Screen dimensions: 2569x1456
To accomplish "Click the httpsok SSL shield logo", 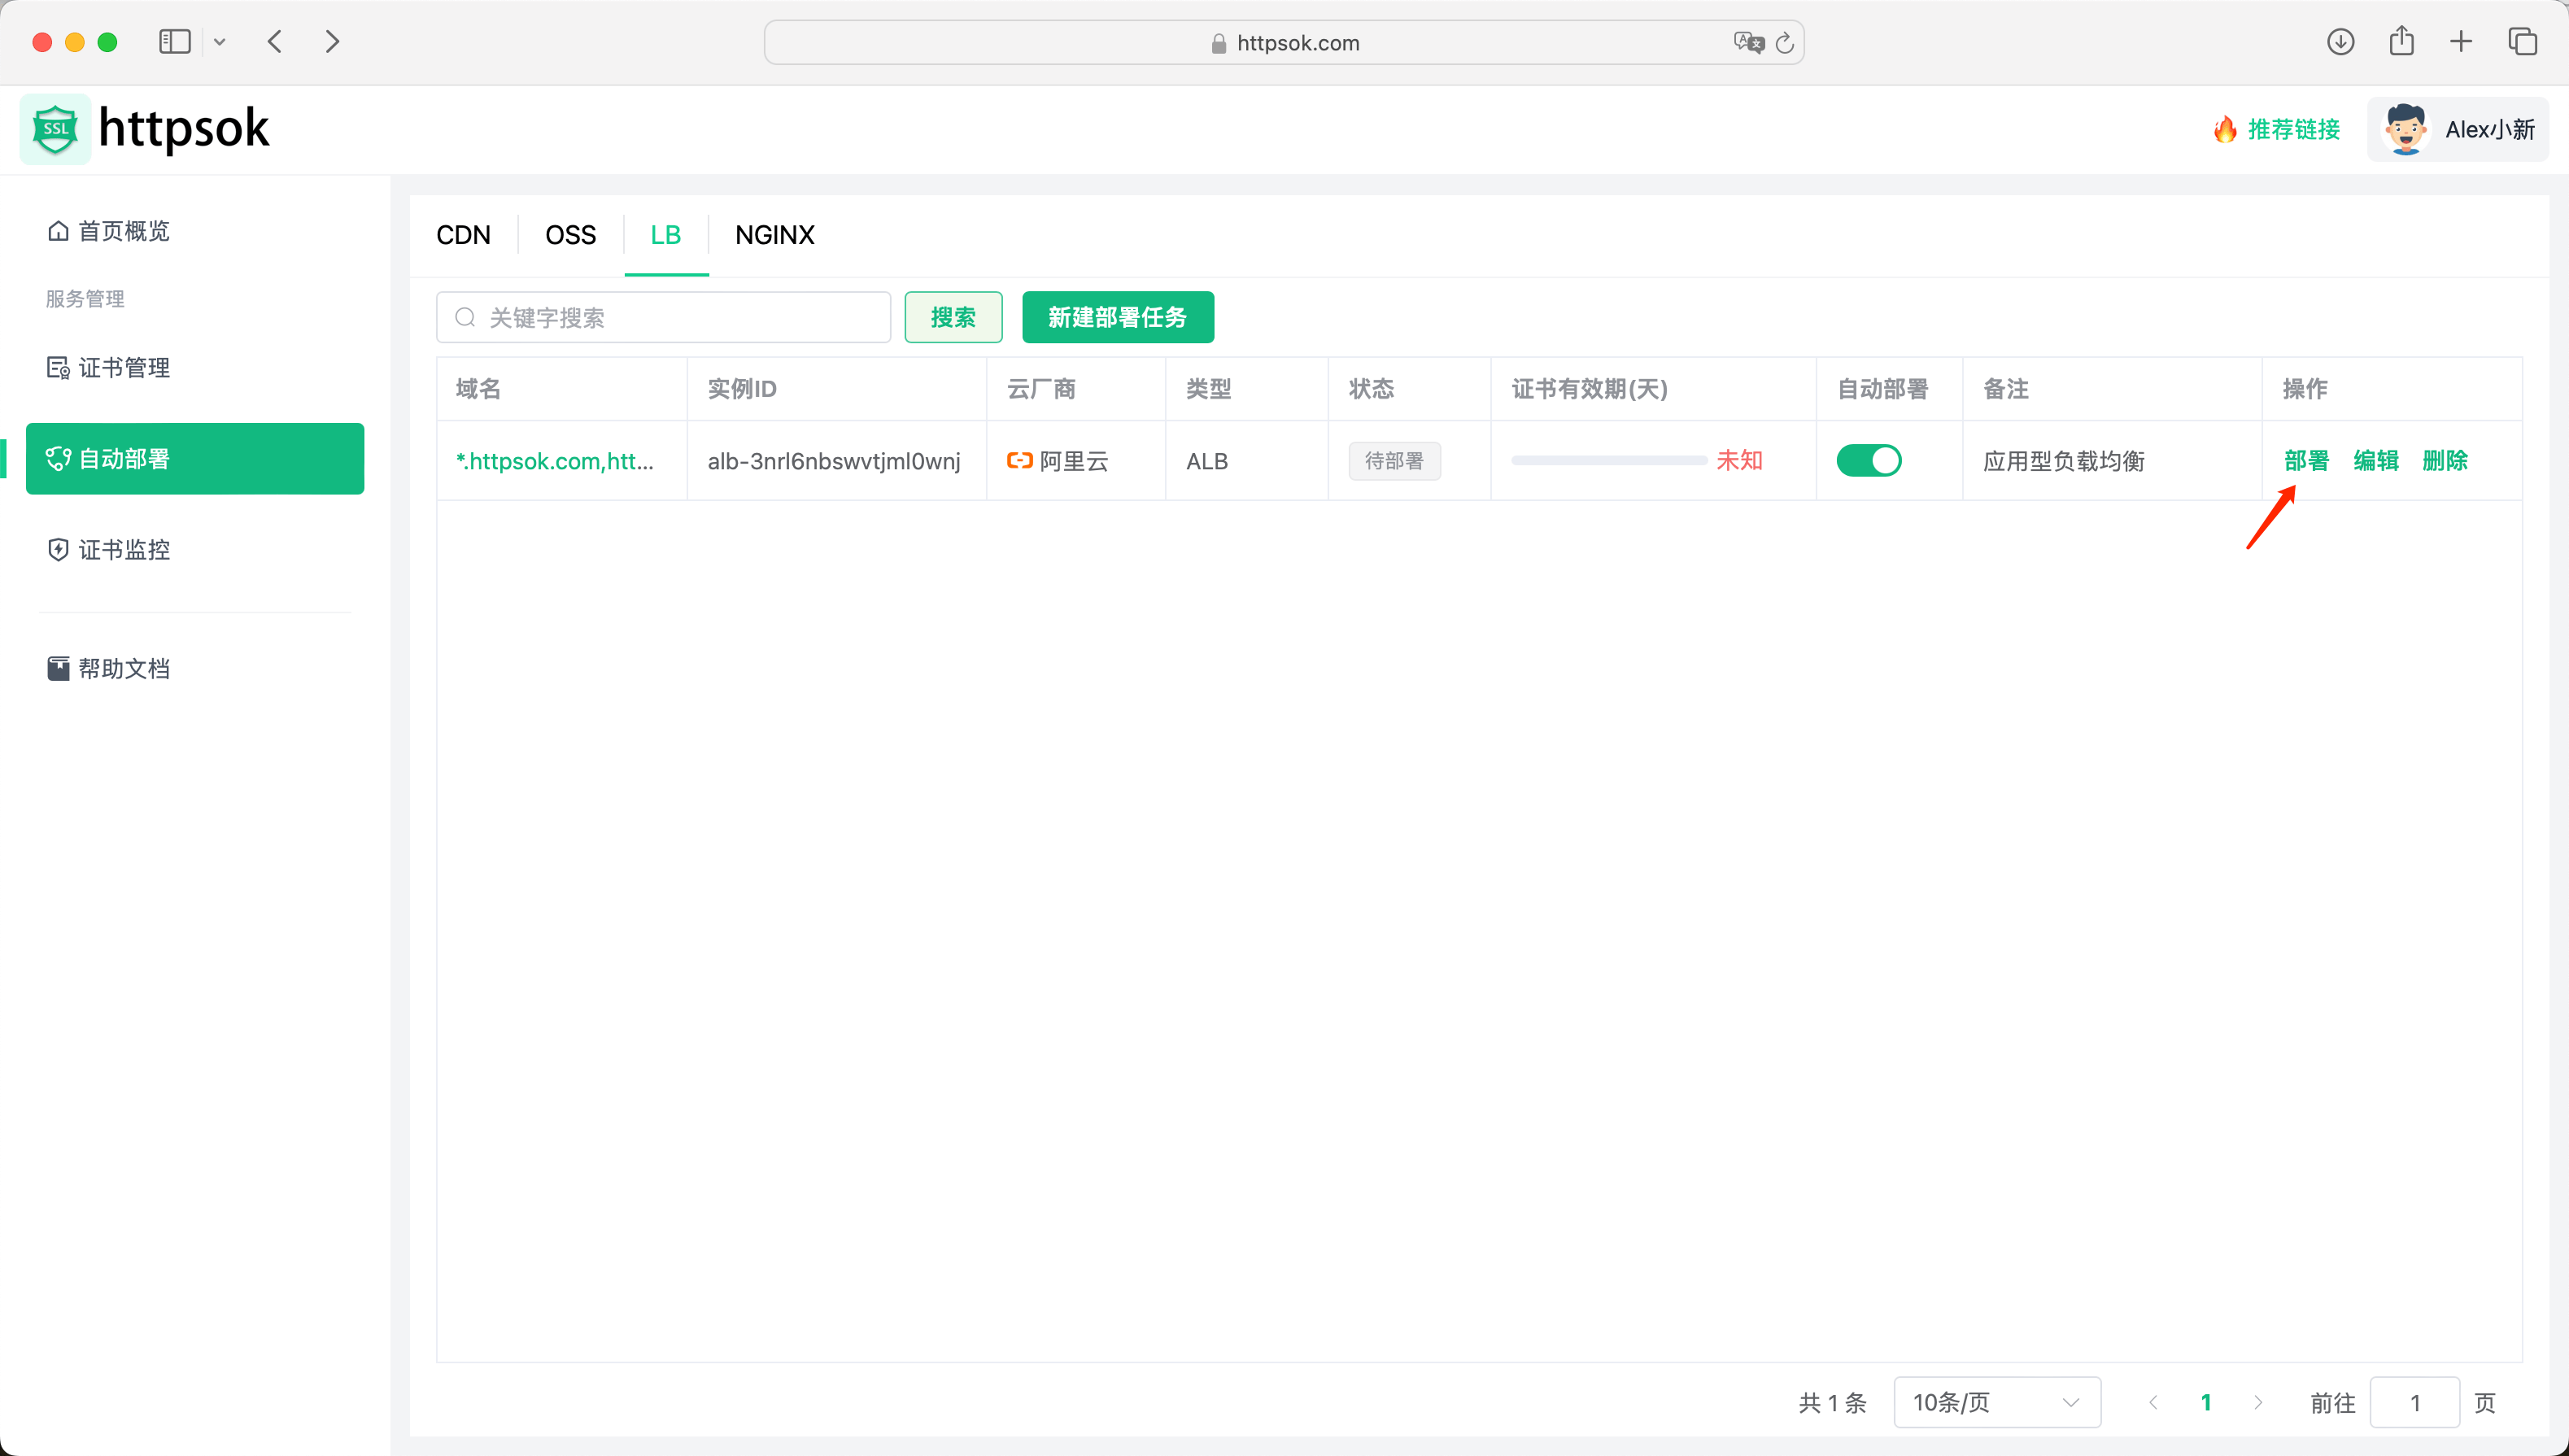I will [55, 129].
